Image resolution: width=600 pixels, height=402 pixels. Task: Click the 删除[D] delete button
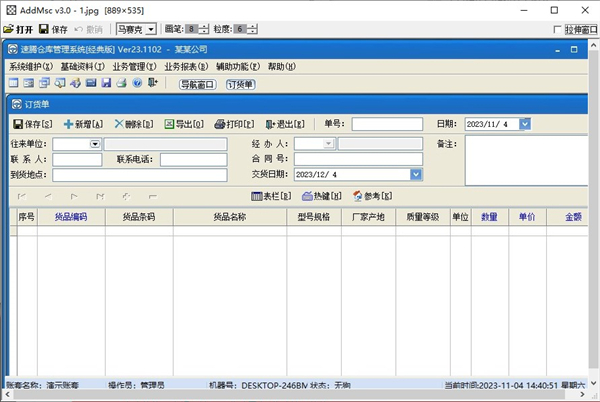(x=134, y=124)
